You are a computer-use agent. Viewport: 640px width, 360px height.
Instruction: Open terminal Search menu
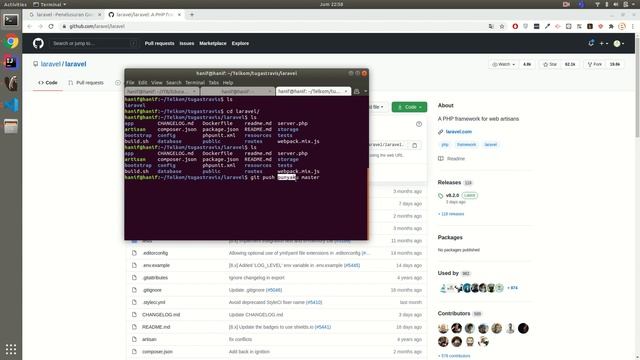pos(173,82)
